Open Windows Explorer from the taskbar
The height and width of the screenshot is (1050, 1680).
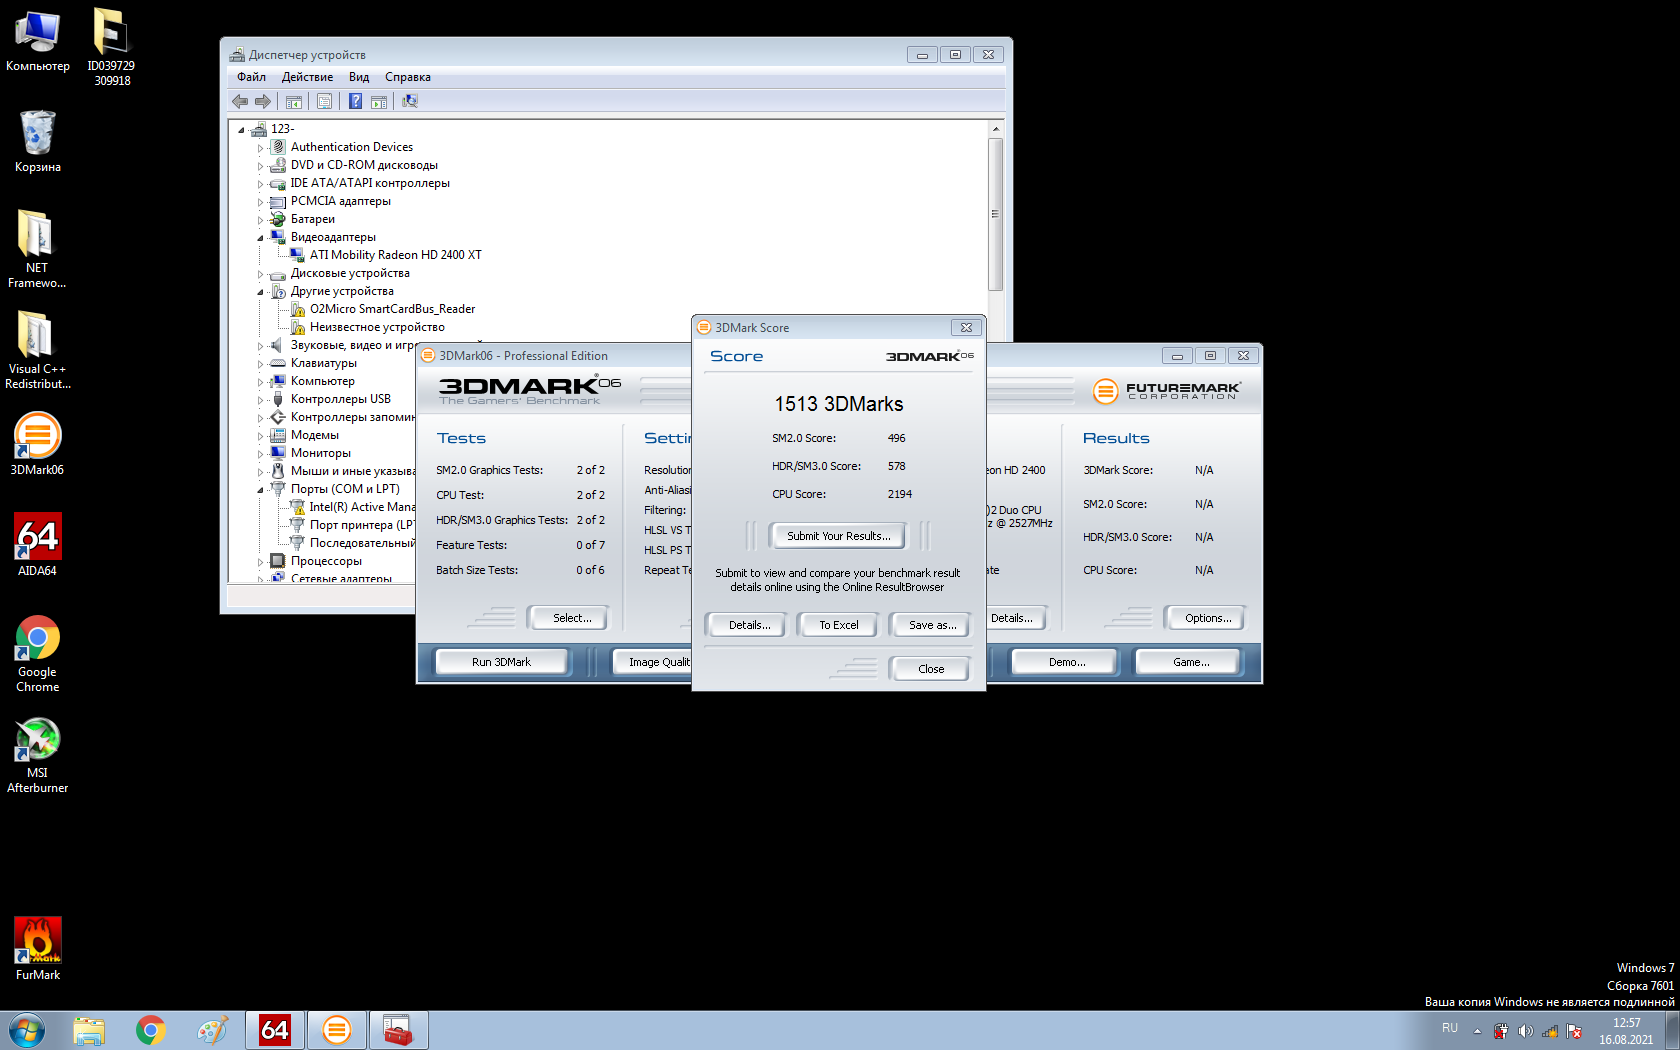tap(89, 1030)
